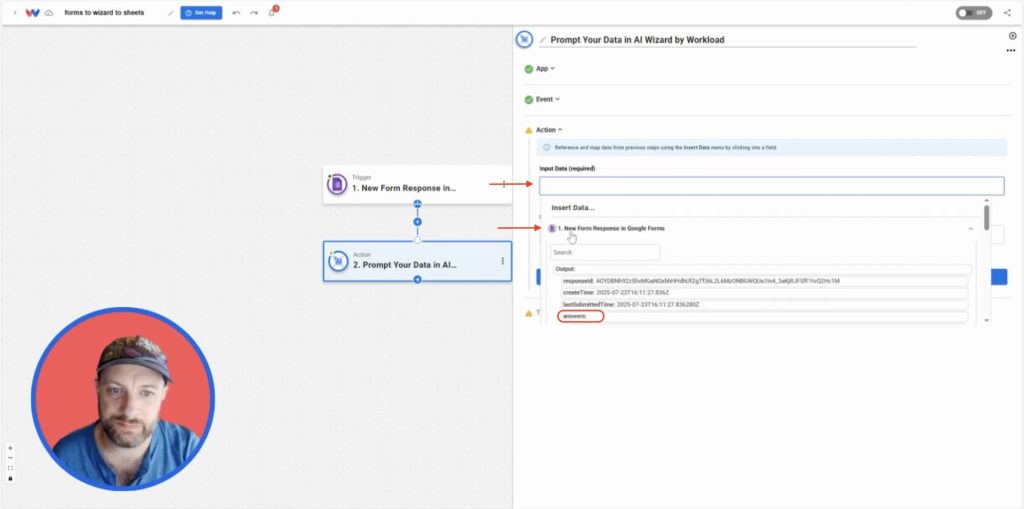Select the Trigger step New Form Response node
The image size is (1024, 509).
click(x=417, y=184)
